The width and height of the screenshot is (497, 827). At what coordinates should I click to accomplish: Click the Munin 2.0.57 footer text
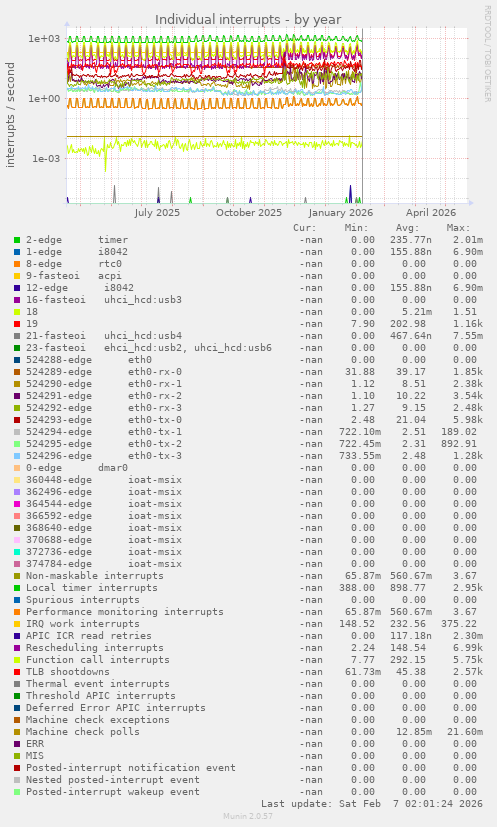coord(248,816)
